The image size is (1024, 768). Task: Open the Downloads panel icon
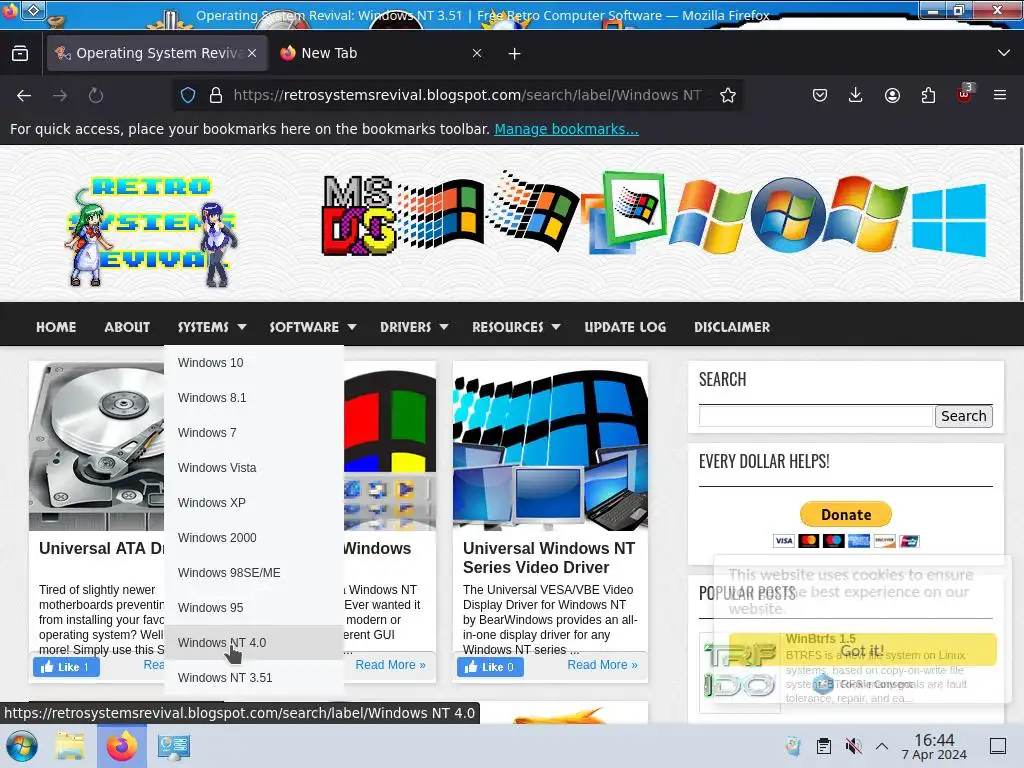tap(856, 95)
